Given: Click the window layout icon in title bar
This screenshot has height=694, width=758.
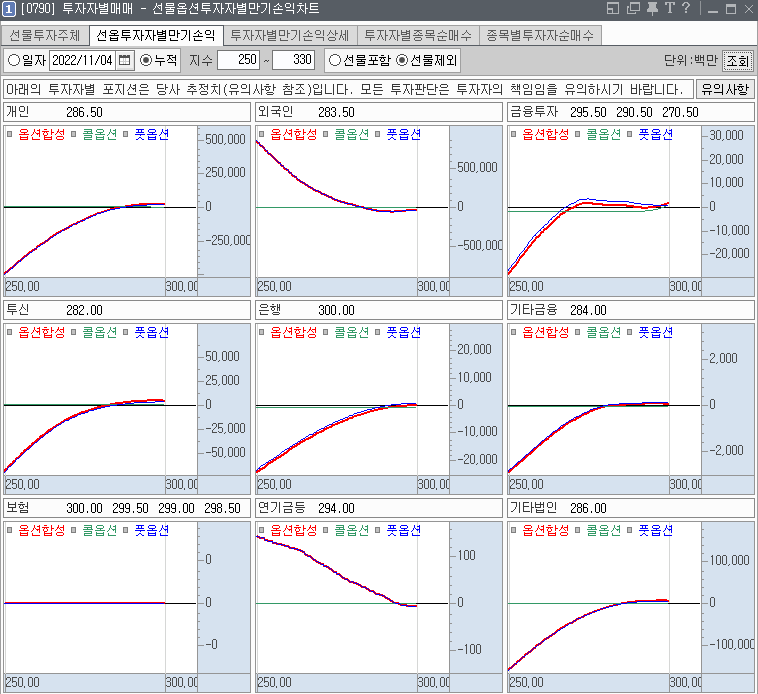Looking at the screenshot, I should (x=615, y=9).
